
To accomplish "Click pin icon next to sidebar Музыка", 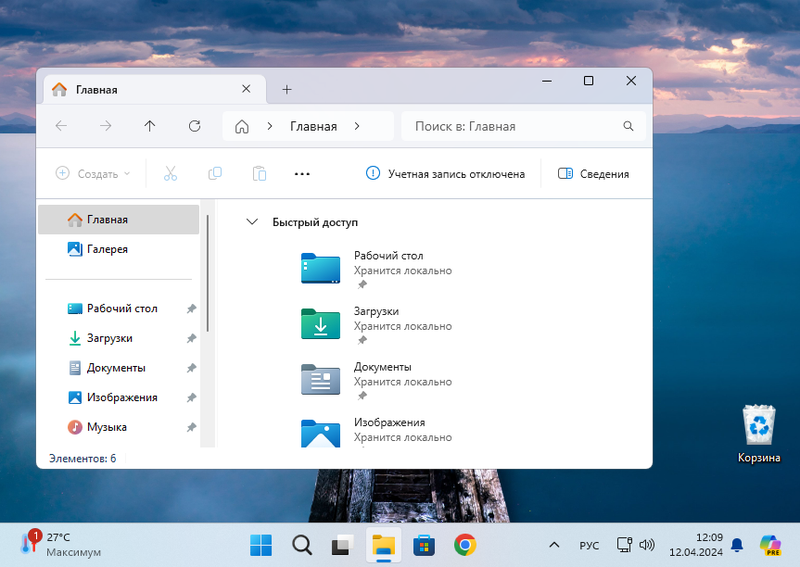I will (x=191, y=427).
